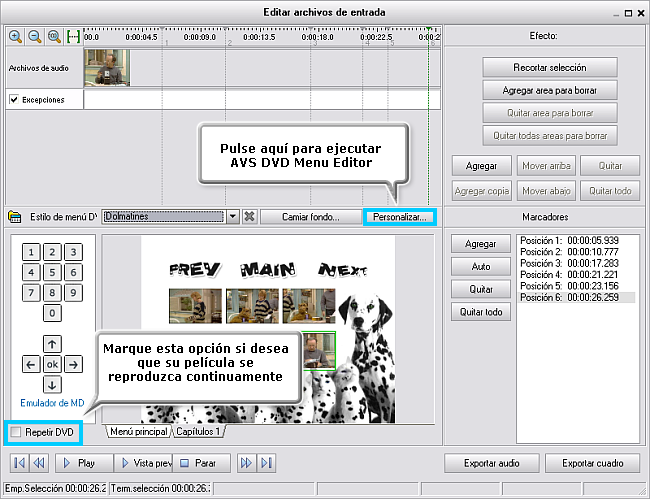
Task: Click Quitar in the Efecto panel
Action: tap(610, 166)
